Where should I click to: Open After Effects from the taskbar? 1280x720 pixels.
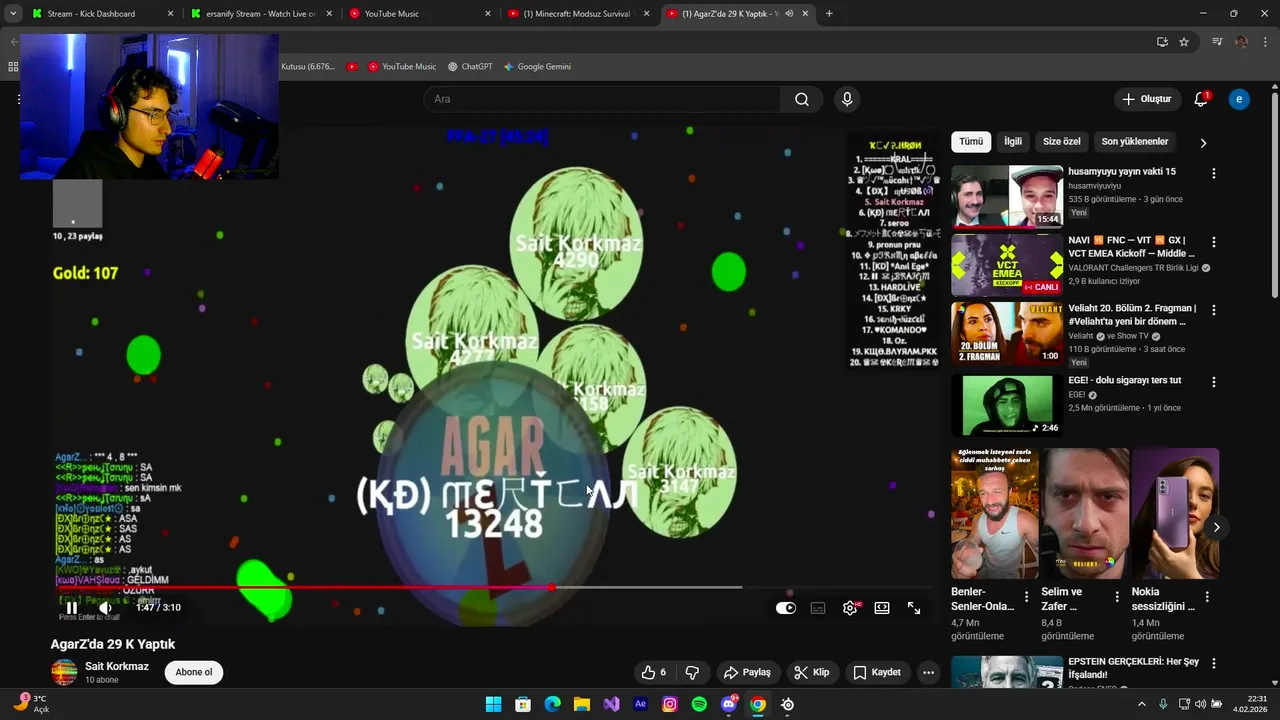tap(640, 704)
